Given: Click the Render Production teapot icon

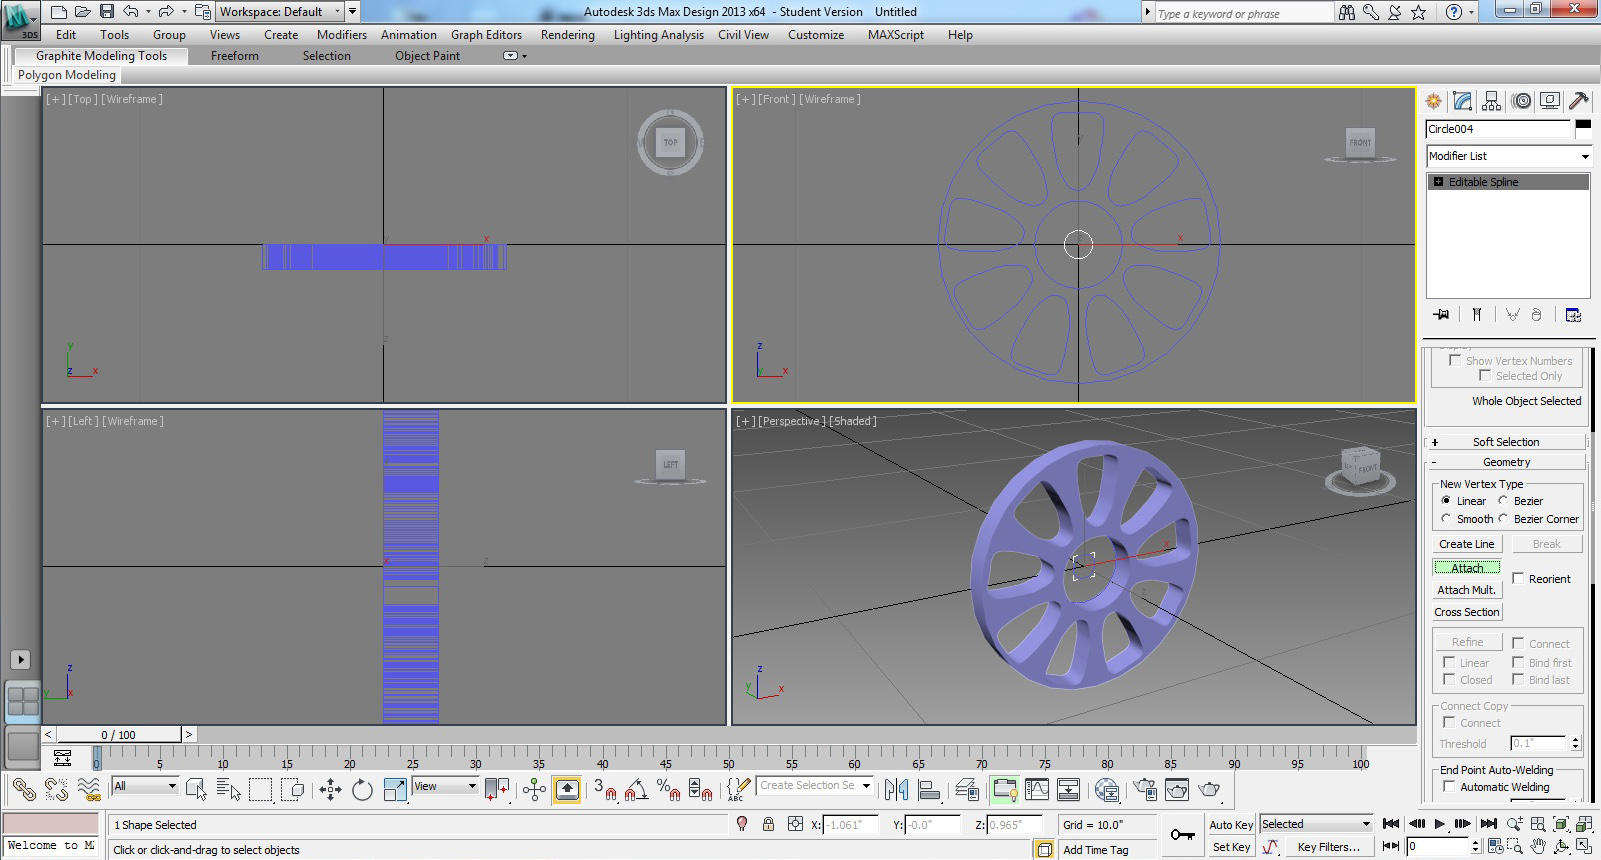Looking at the screenshot, I should pos(1210,790).
